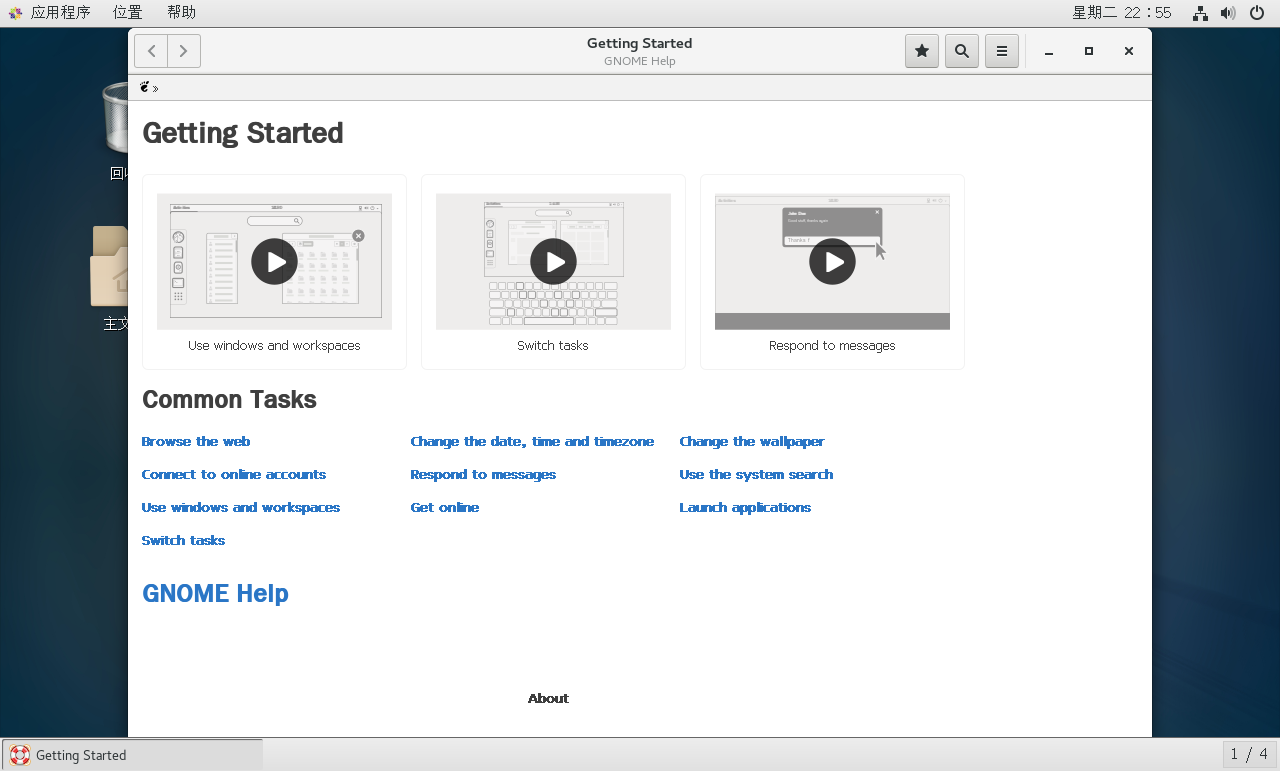Play the Use windows and workspaces video
Viewport: 1280px width, 771px height.
(274, 262)
